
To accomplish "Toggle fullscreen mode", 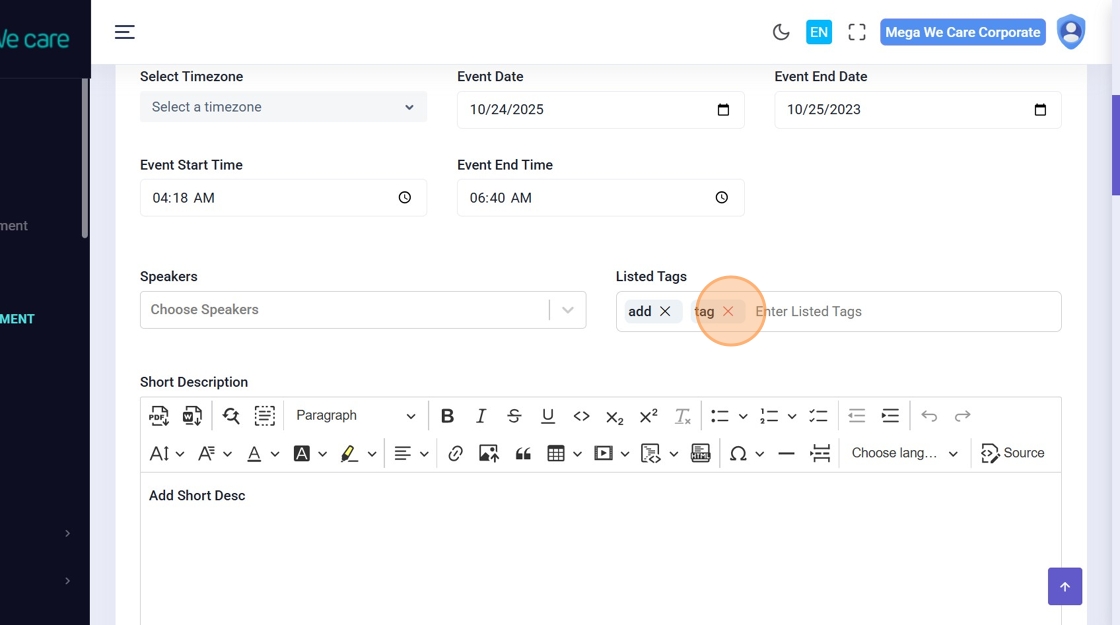I will pos(856,32).
